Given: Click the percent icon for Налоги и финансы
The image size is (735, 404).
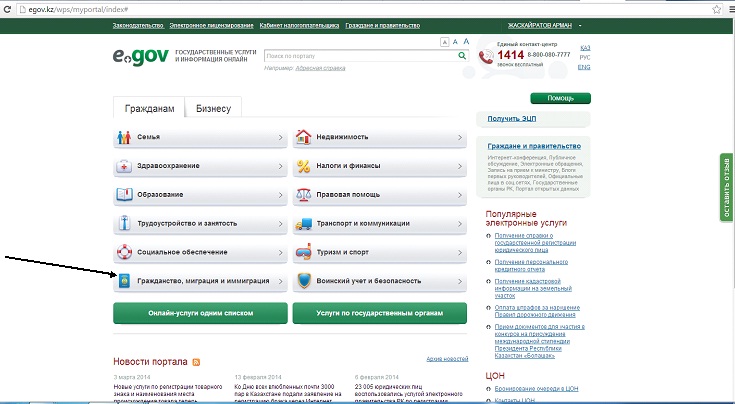Looking at the screenshot, I should (x=303, y=166).
